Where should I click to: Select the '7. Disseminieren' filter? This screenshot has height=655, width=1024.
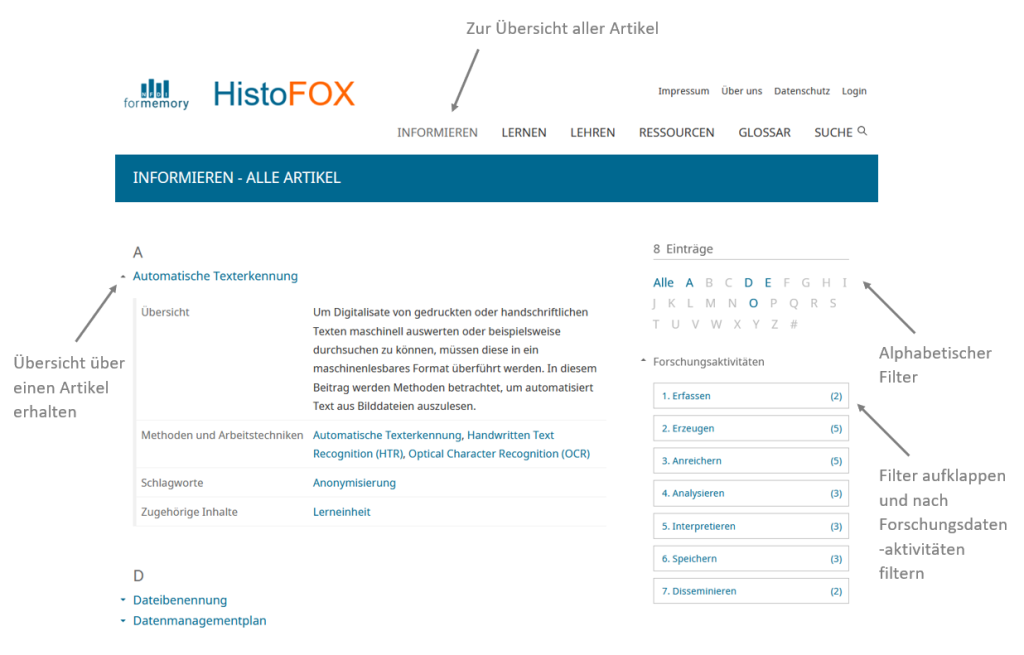click(750, 591)
